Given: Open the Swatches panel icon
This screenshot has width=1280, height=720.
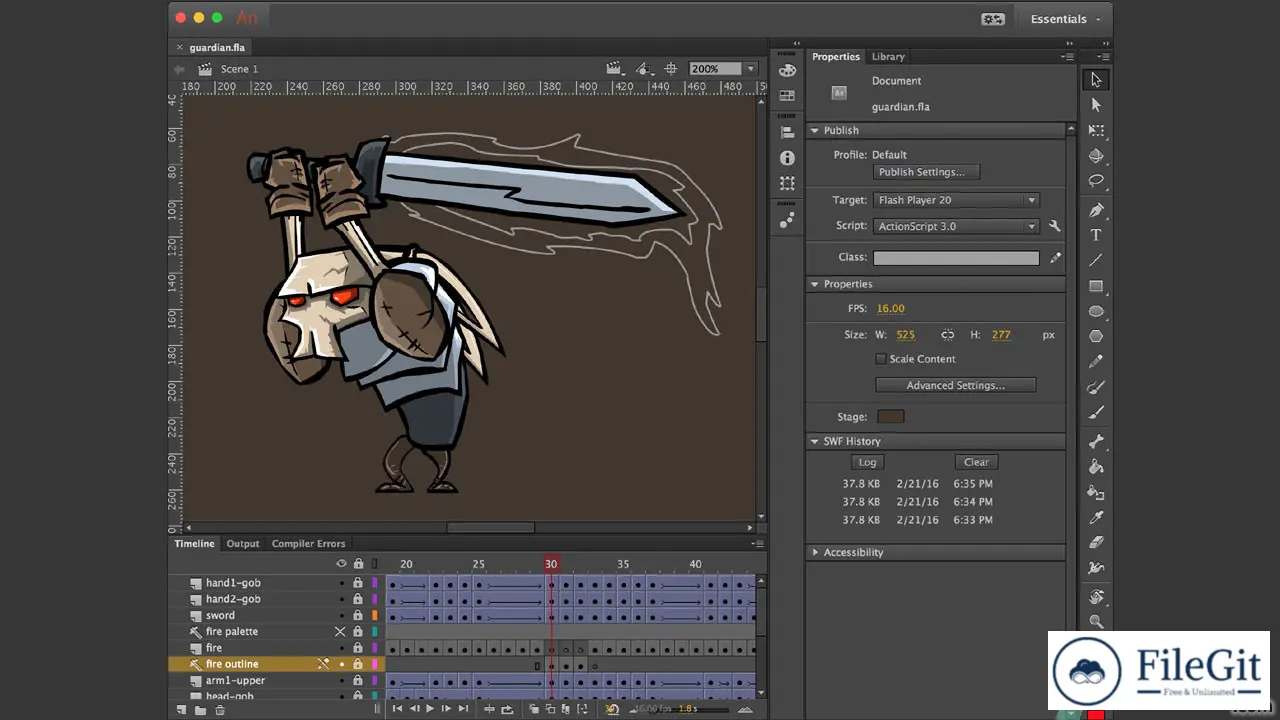Looking at the screenshot, I should (x=787, y=96).
